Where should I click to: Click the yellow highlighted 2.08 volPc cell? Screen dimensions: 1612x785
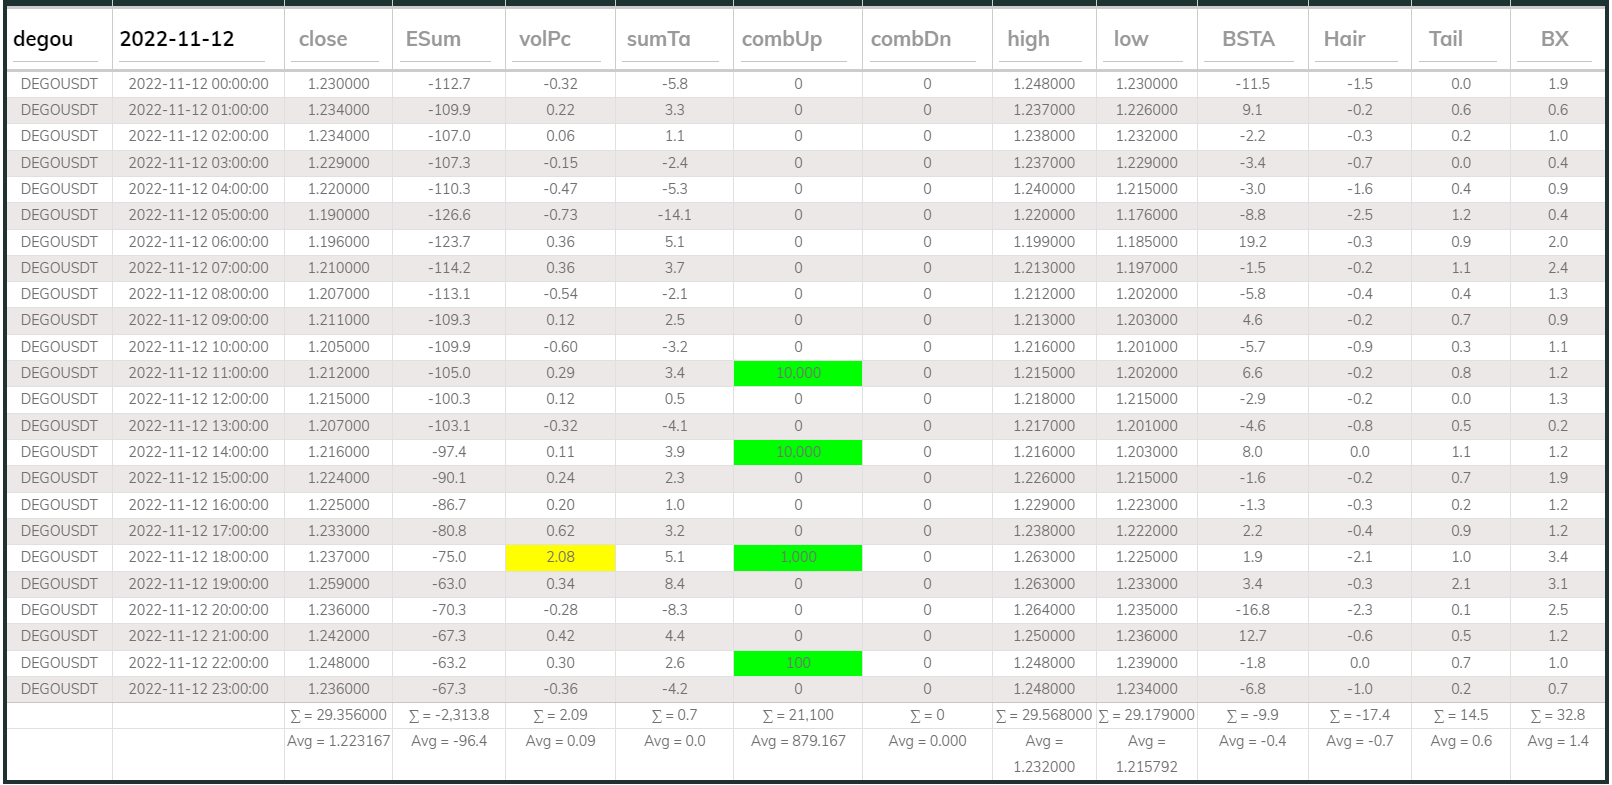pyautogui.click(x=560, y=557)
